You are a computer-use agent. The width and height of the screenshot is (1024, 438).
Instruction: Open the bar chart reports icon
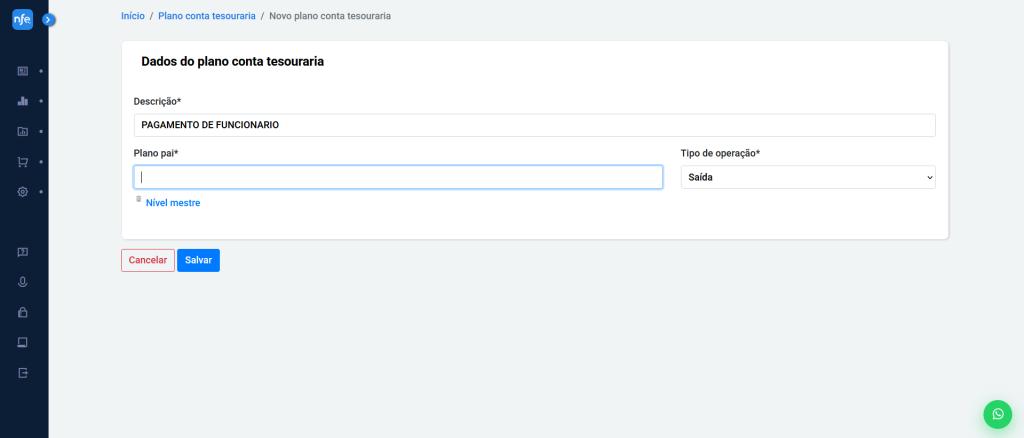(22, 101)
